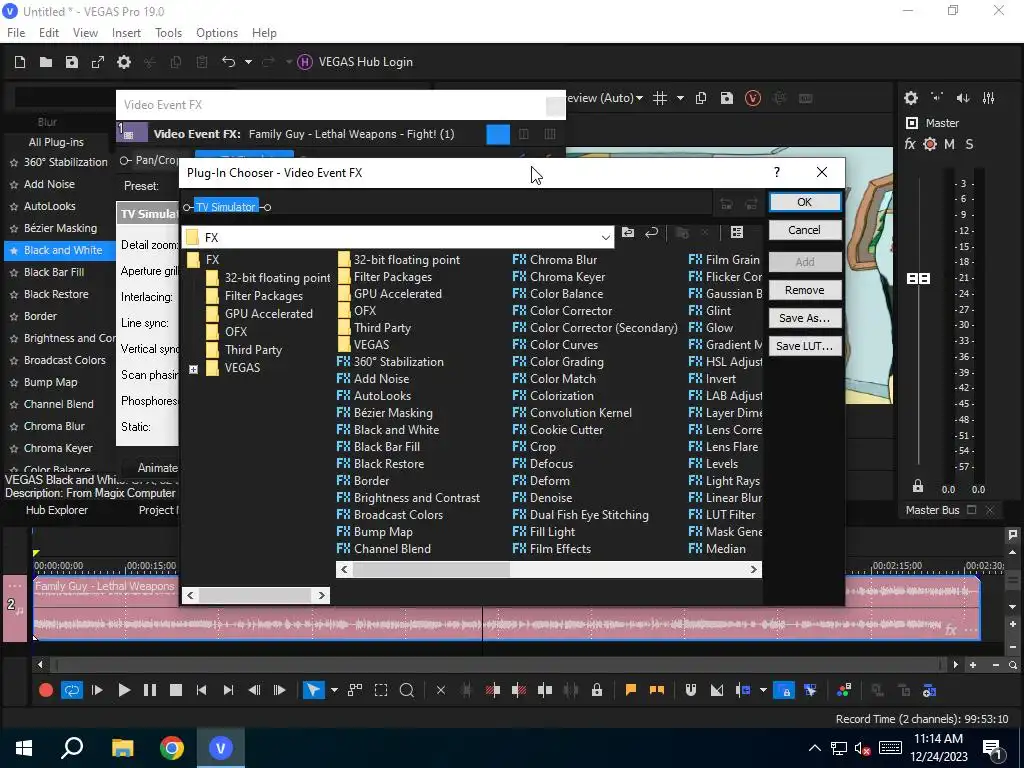The image size is (1024, 768).
Task: Click the Stop button in transport
Action: [176, 690]
